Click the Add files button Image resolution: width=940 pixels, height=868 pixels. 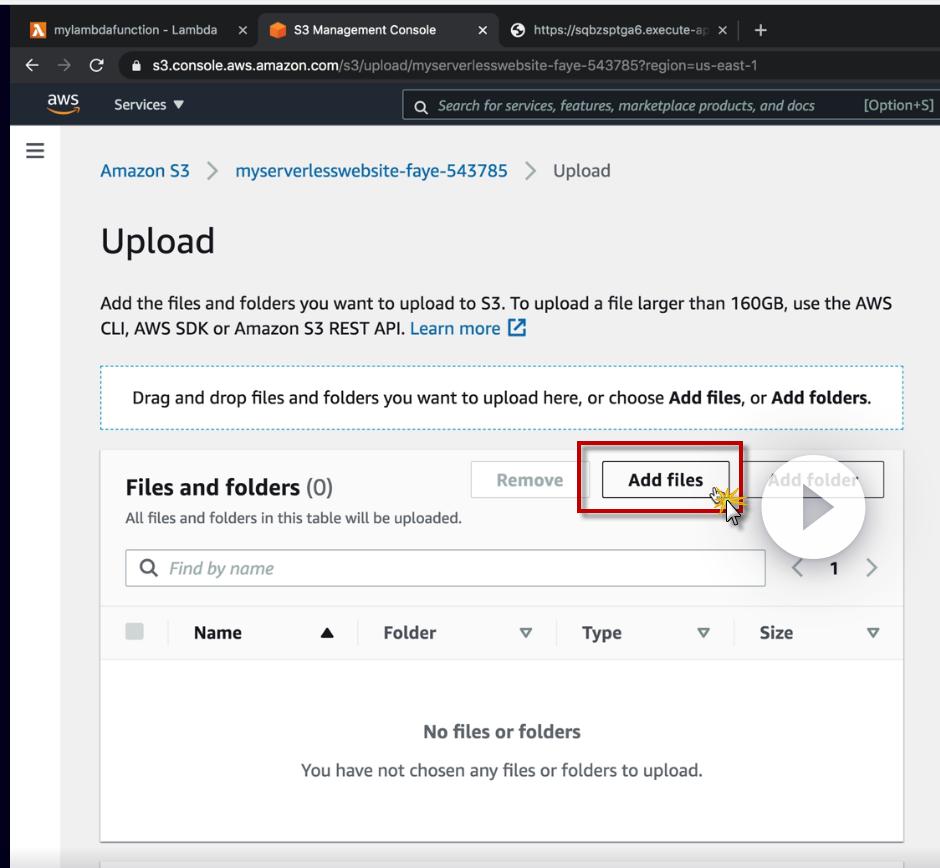(x=665, y=480)
